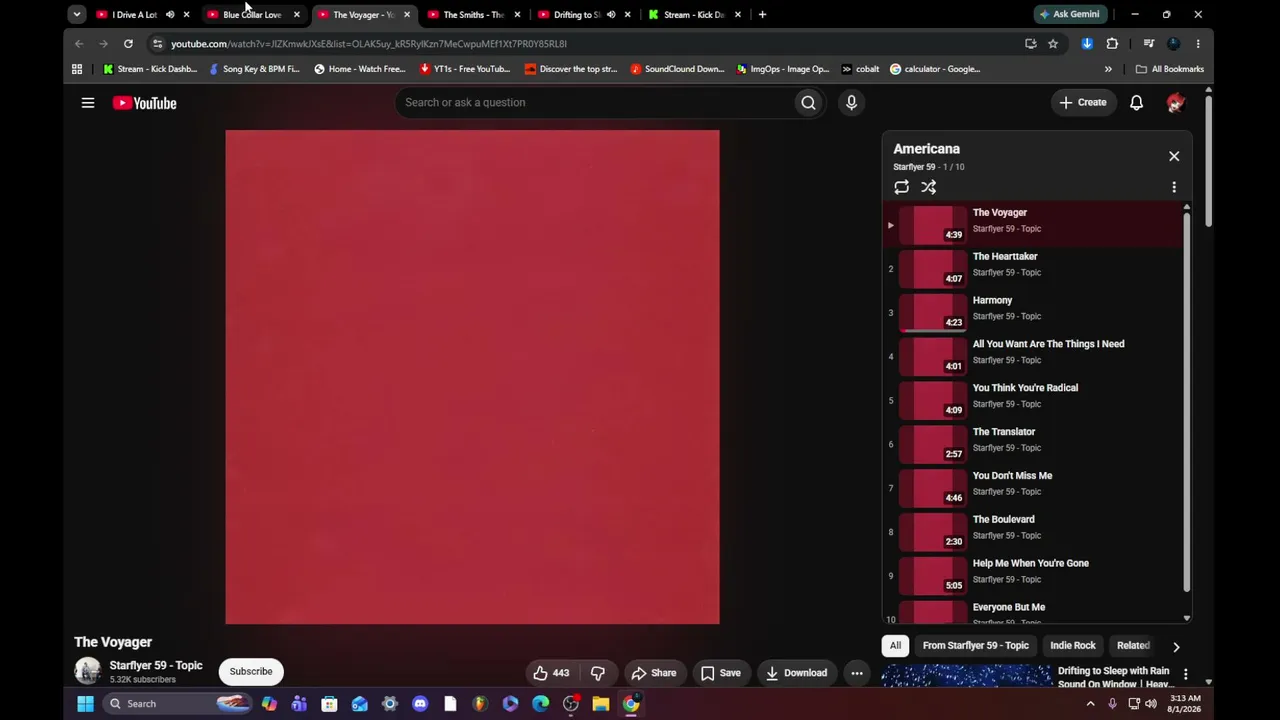Dislike The Voyager video
This screenshot has width=1280, height=720.
(598, 673)
